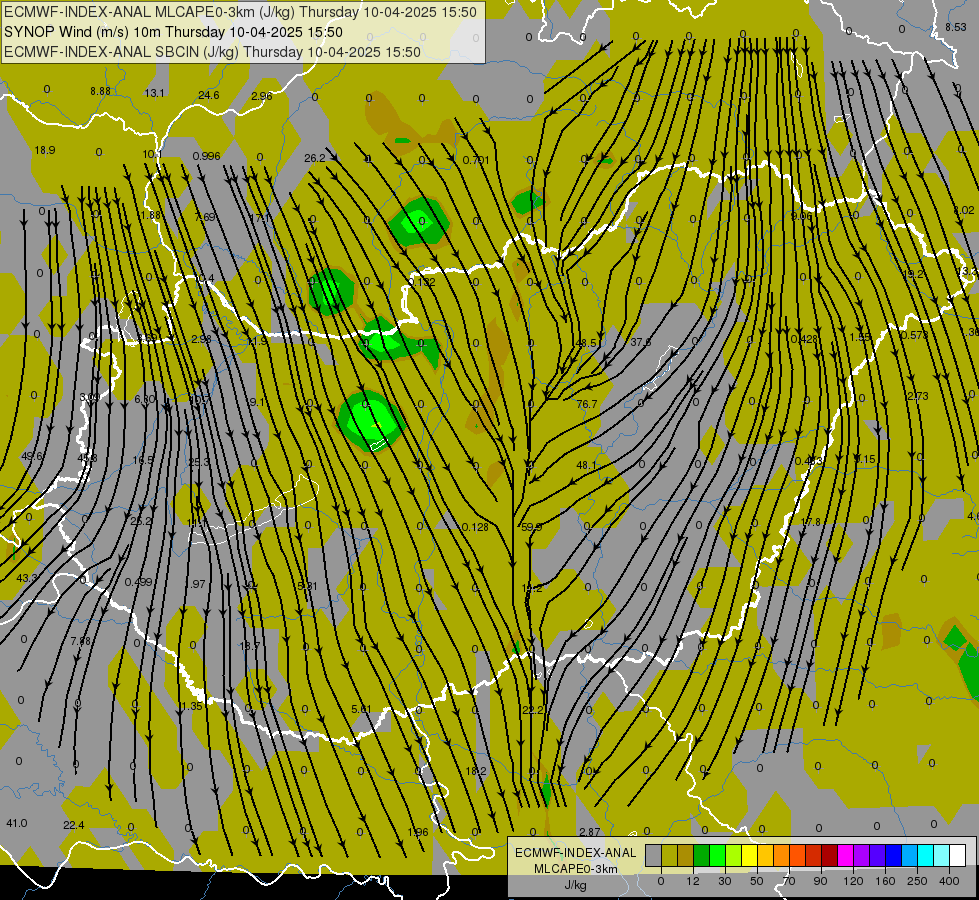Viewport: 979px width, 900px height.
Task: Click the map value 1.96
Action: [x=418, y=832]
